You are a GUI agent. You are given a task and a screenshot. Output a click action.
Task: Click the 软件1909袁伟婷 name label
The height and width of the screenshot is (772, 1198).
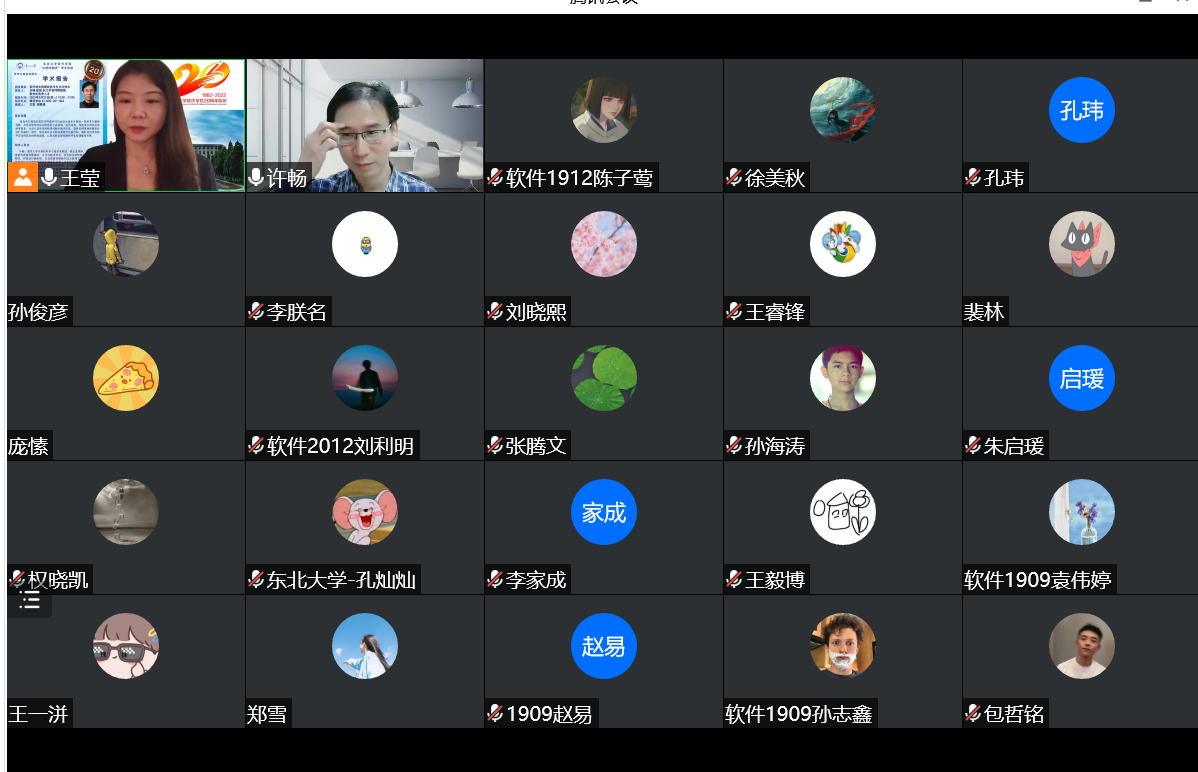point(1037,580)
